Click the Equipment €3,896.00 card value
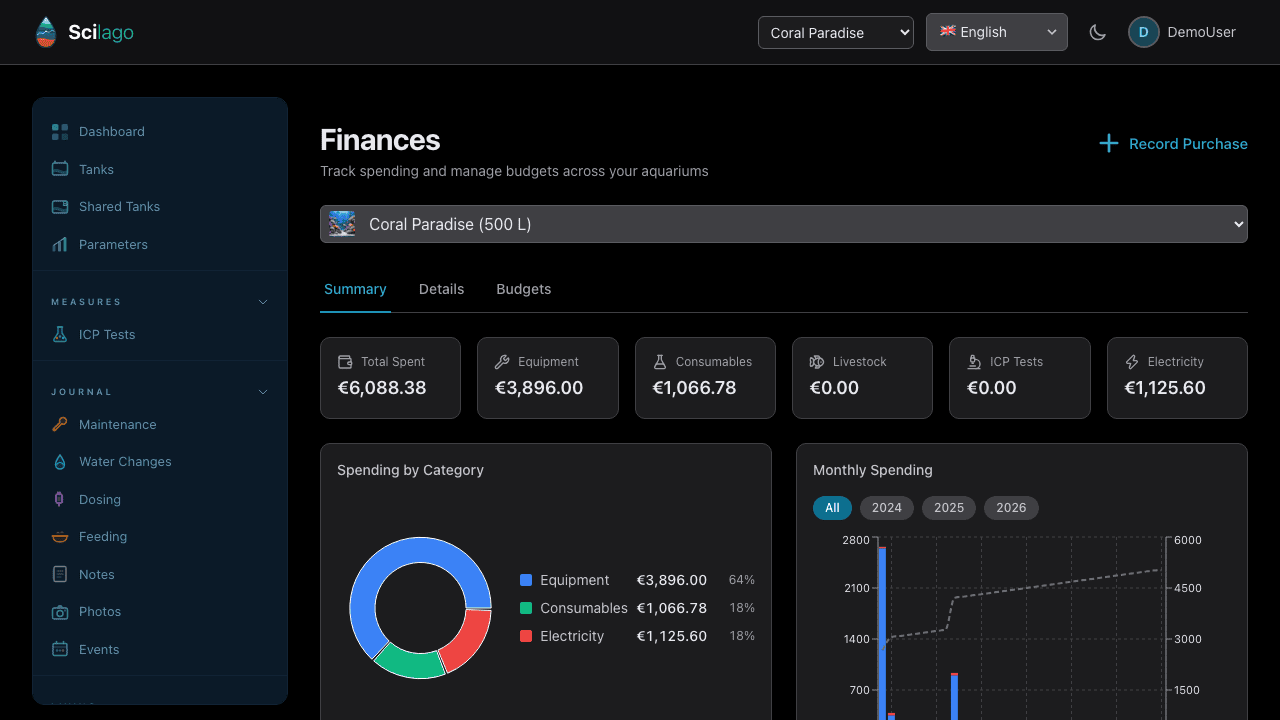 pyautogui.click(x=539, y=388)
